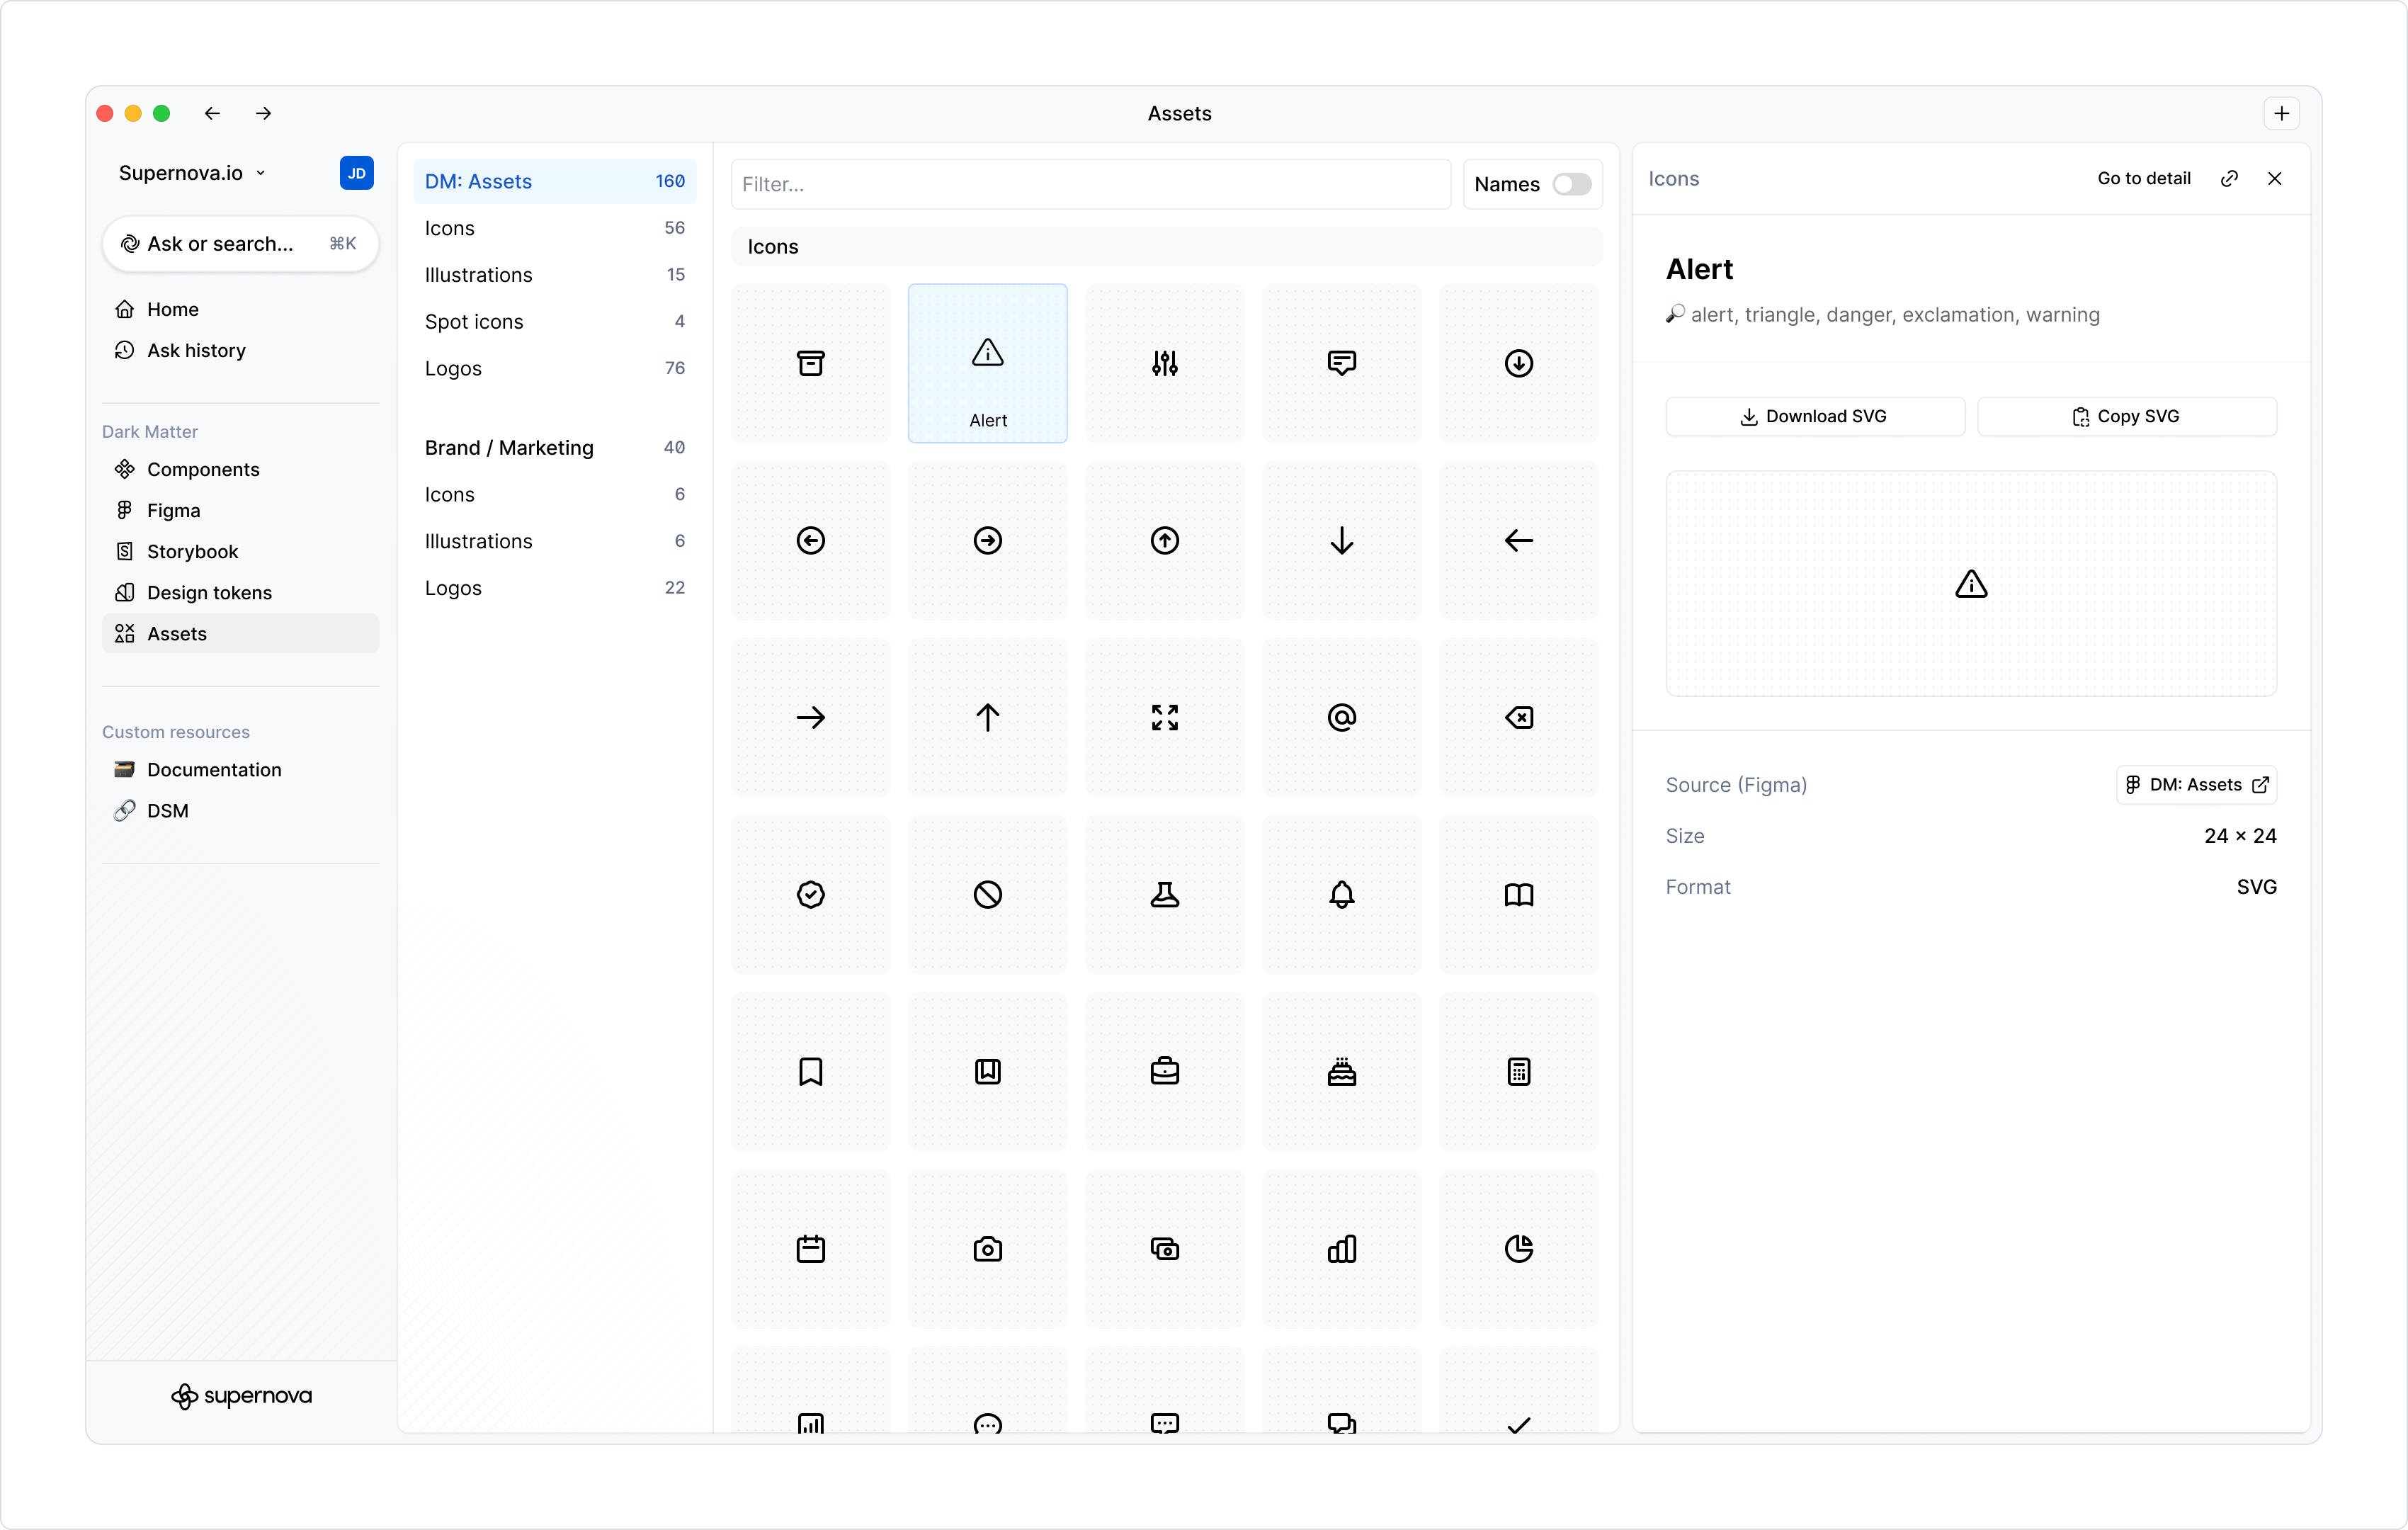Select Brand / Marketing asset group
This screenshot has width=2408, height=1530.
(509, 447)
